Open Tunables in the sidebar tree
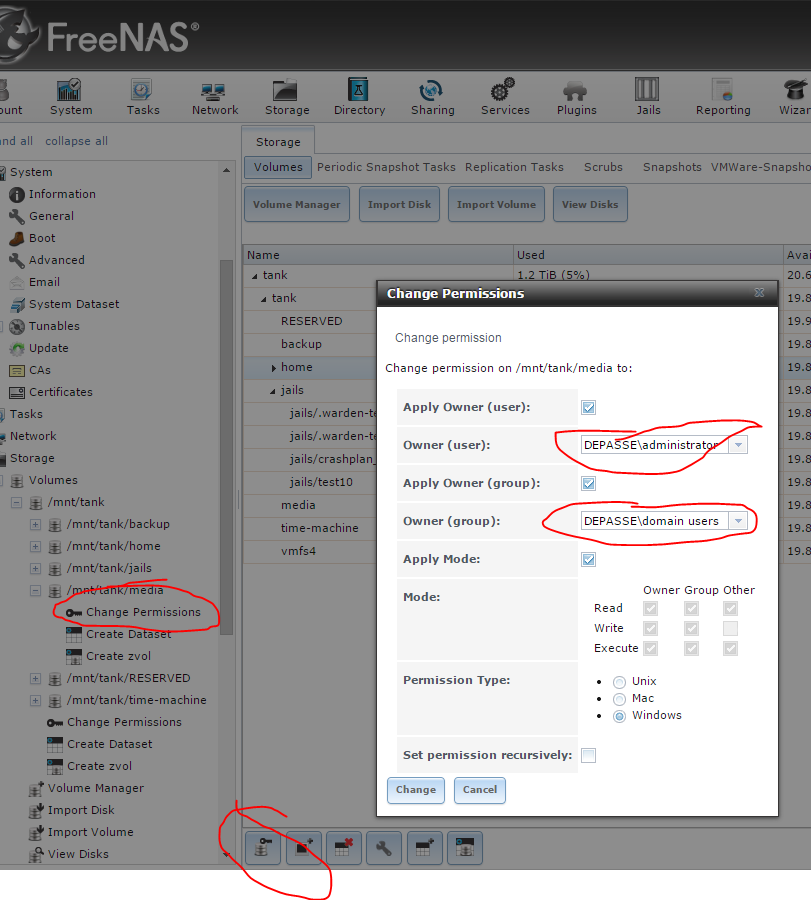The height and width of the screenshot is (900, 811). pyautogui.click(x=54, y=326)
